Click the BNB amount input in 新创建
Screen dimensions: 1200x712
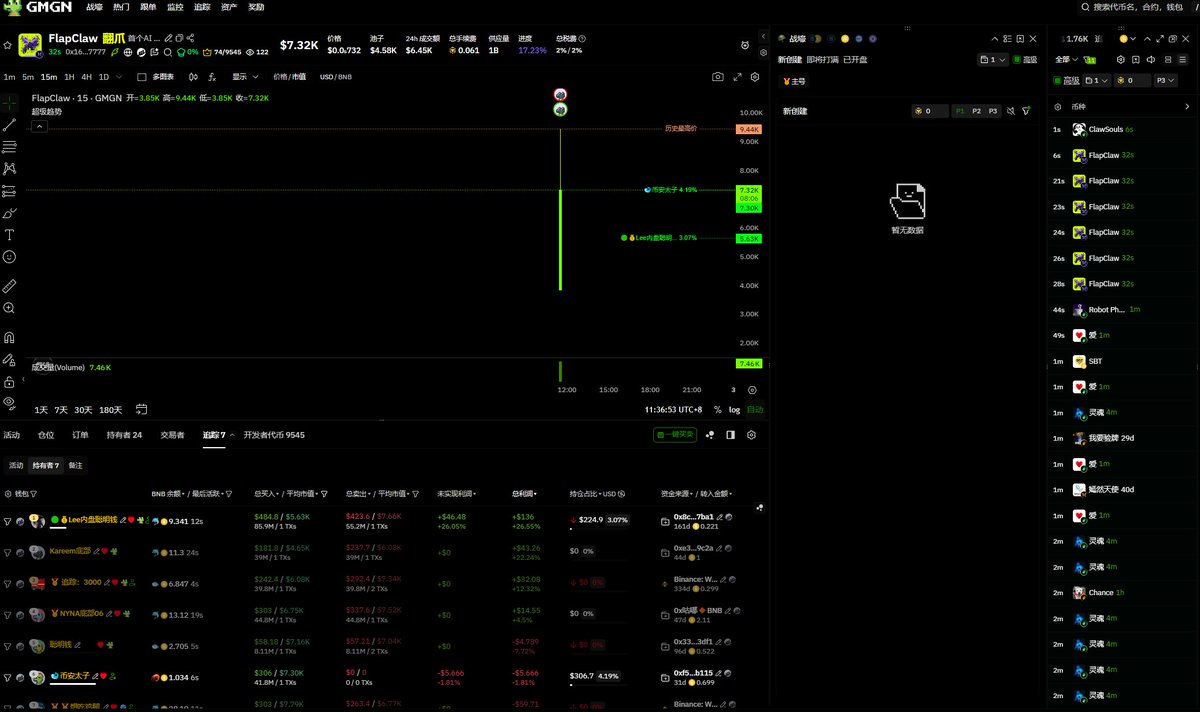[930, 111]
